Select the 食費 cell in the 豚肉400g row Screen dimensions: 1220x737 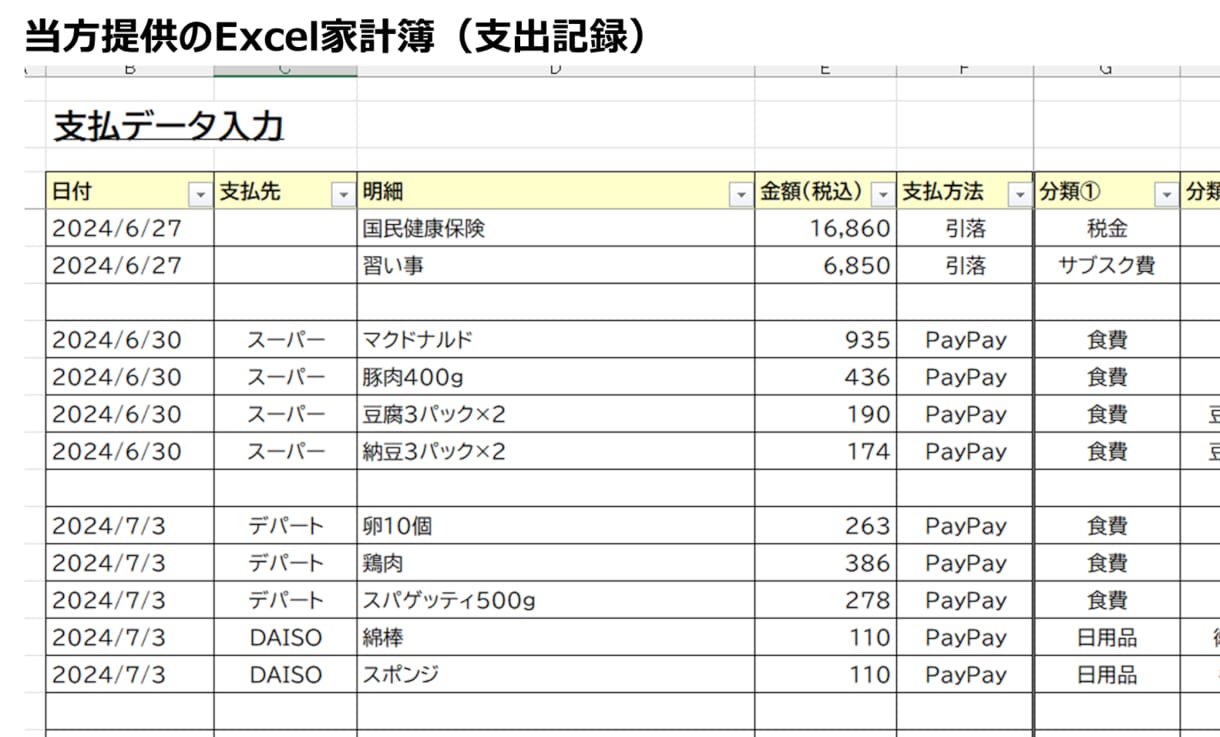[1107, 377]
